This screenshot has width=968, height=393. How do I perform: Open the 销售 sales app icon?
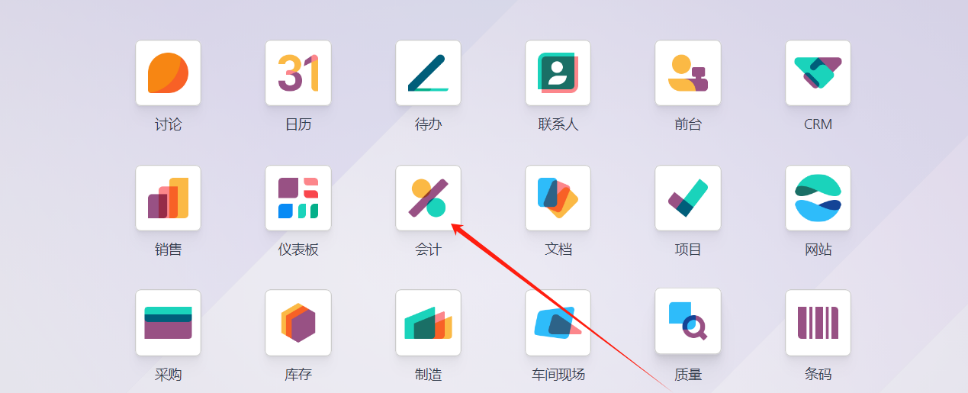pyautogui.click(x=168, y=198)
